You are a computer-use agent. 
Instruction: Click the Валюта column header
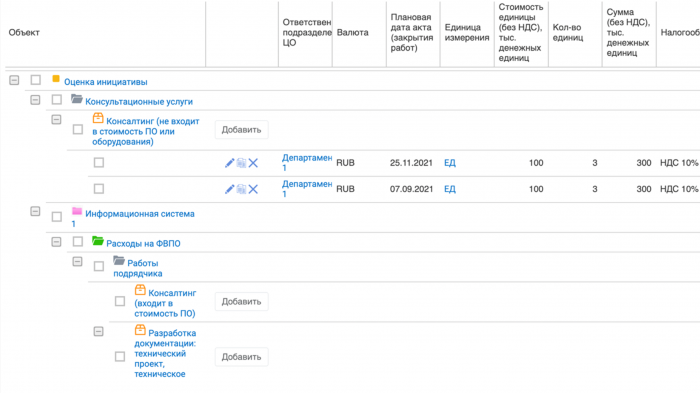[353, 33]
